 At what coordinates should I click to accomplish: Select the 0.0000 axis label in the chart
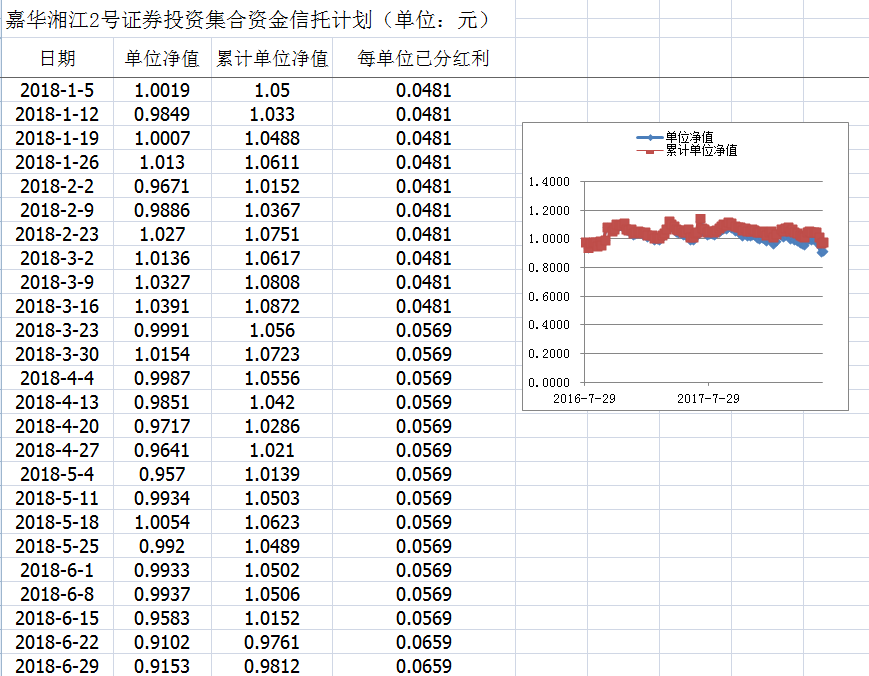(x=547, y=383)
